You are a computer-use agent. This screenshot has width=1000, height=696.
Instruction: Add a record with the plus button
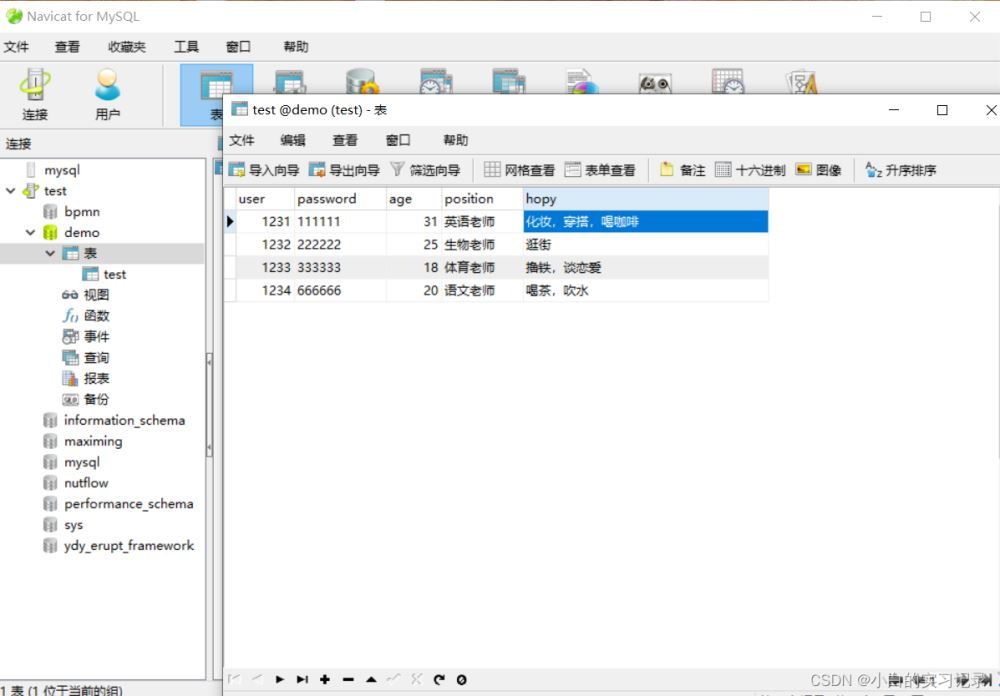325,680
